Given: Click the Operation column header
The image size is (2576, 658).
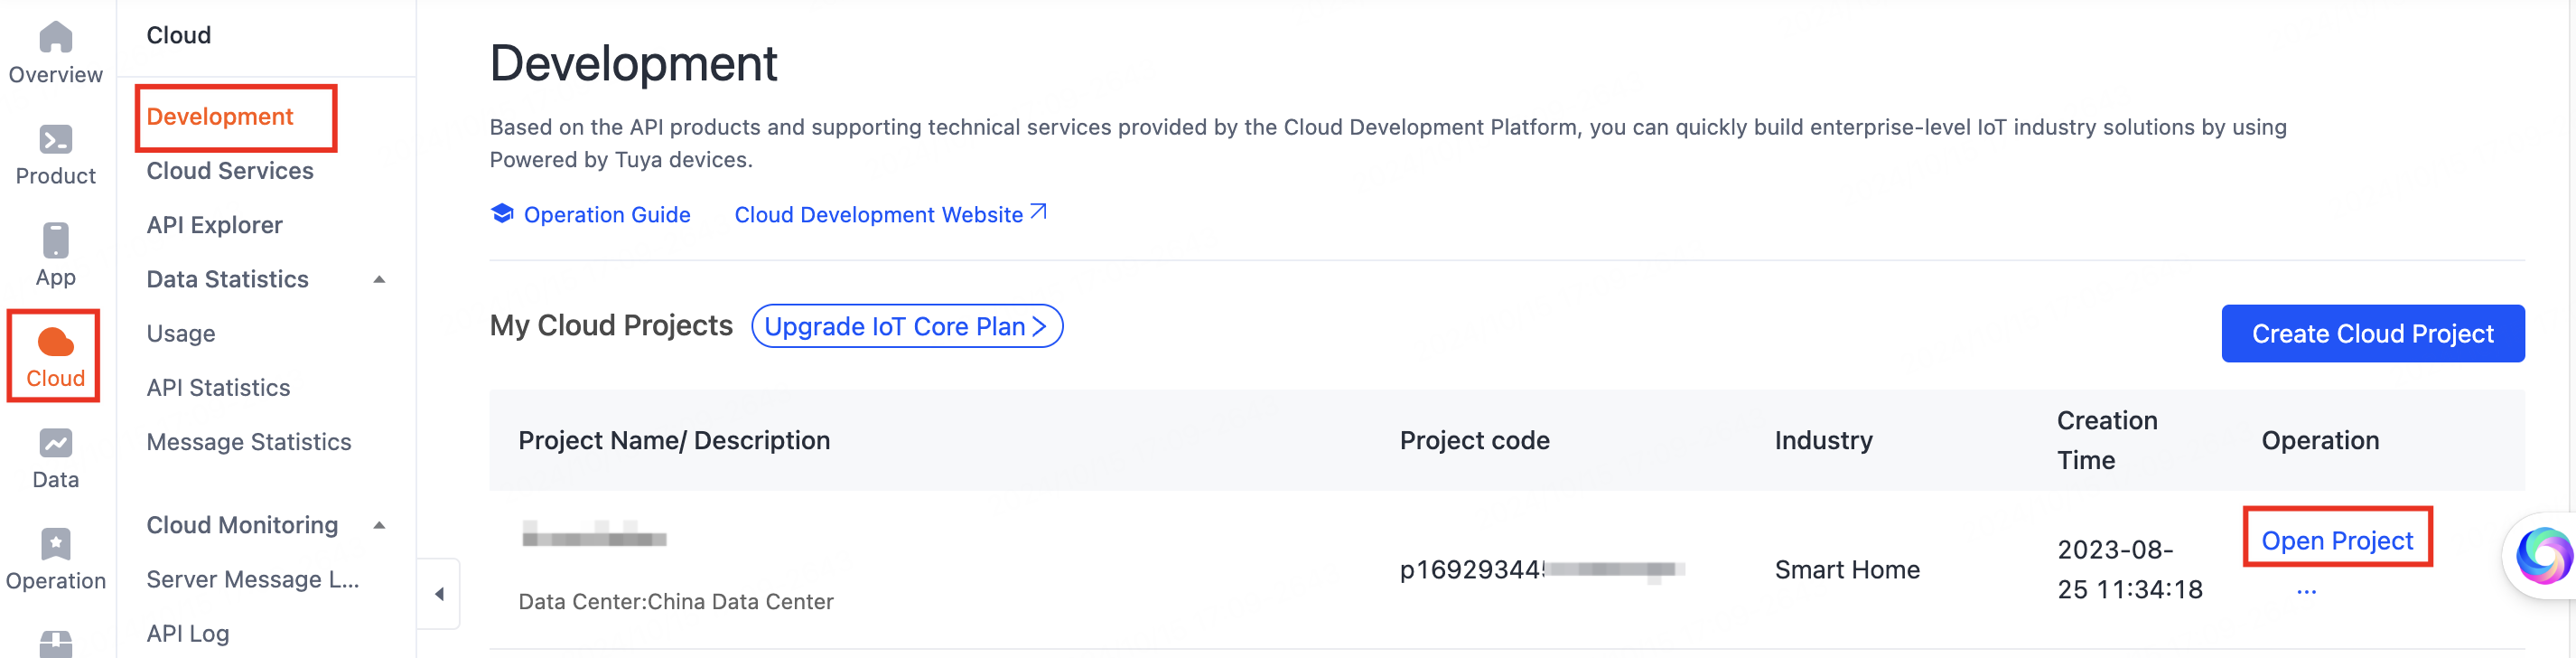Looking at the screenshot, I should pyautogui.click(x=2320, y=441).
